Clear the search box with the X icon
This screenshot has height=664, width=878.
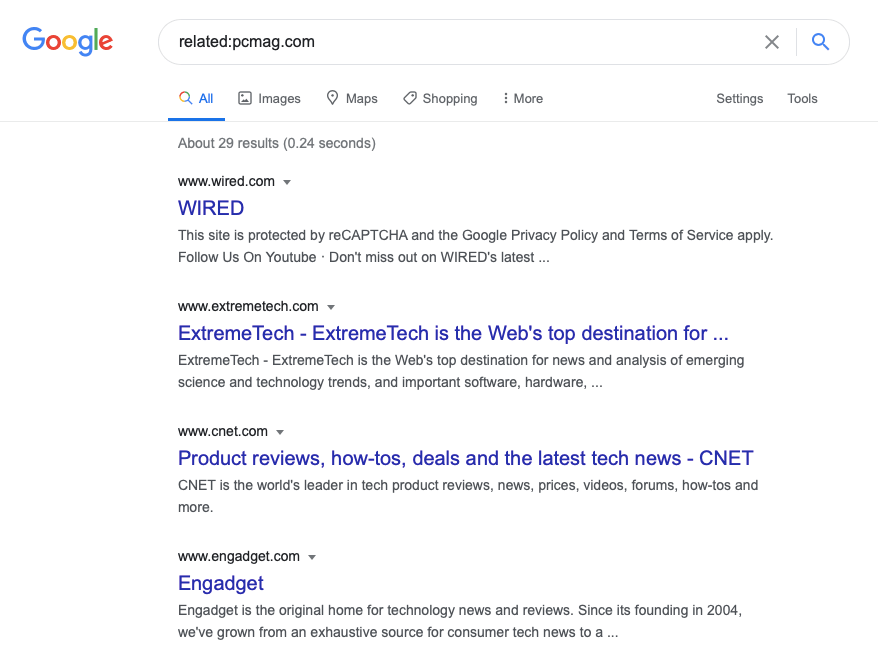(x=772, y=42)
